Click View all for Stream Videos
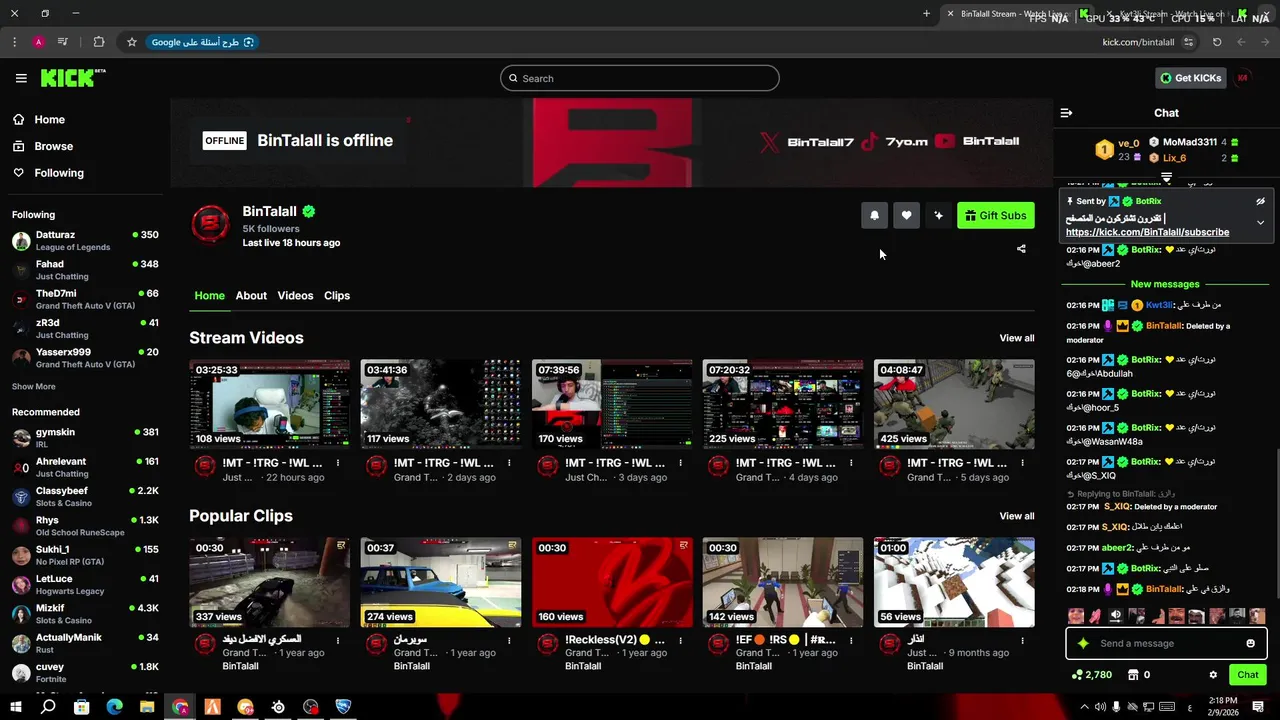The image size is (1280, 720). tap(1017, 338)
